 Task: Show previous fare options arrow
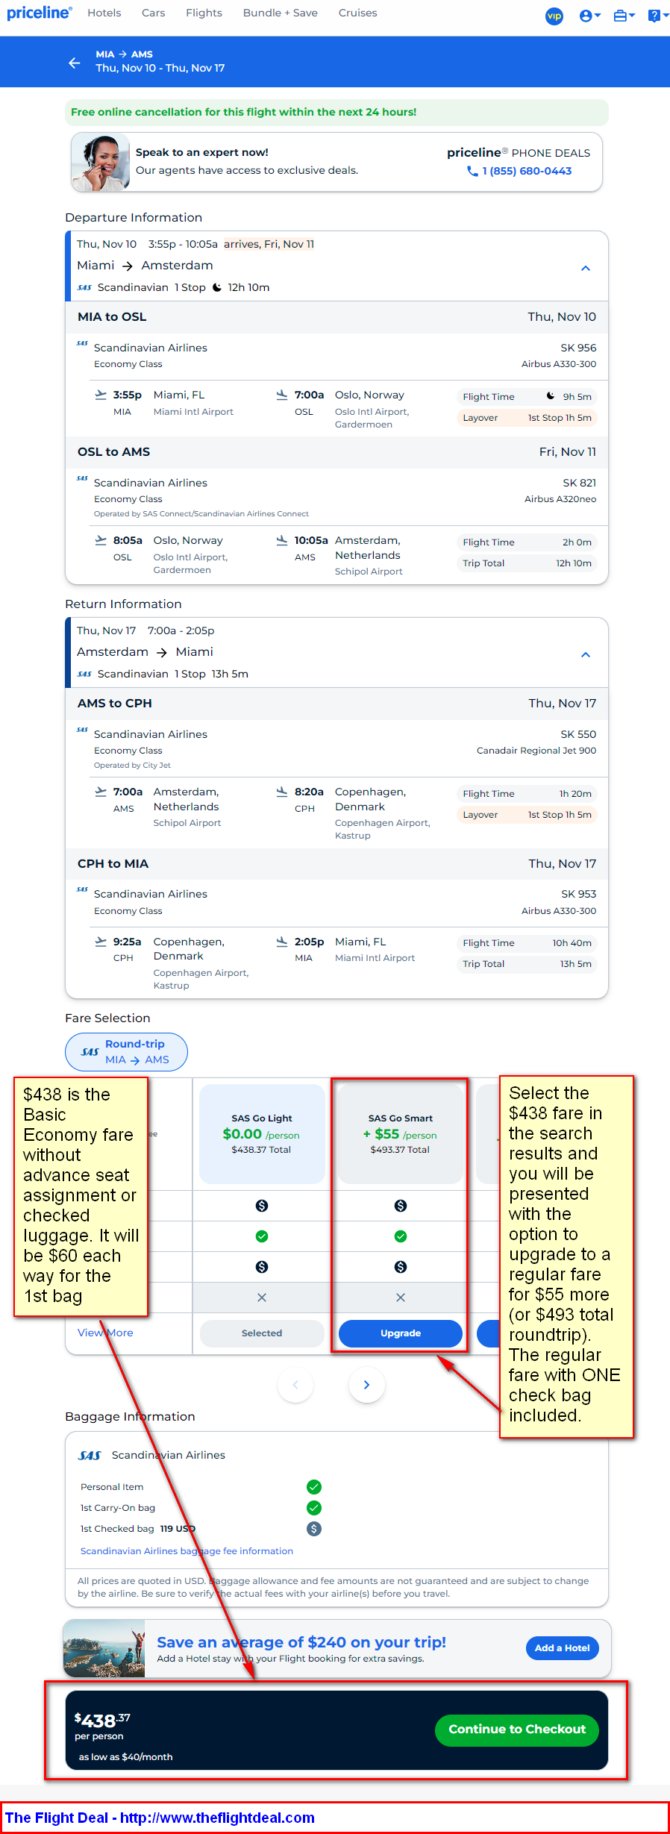pyautogui.click(x=295, y=1385)
